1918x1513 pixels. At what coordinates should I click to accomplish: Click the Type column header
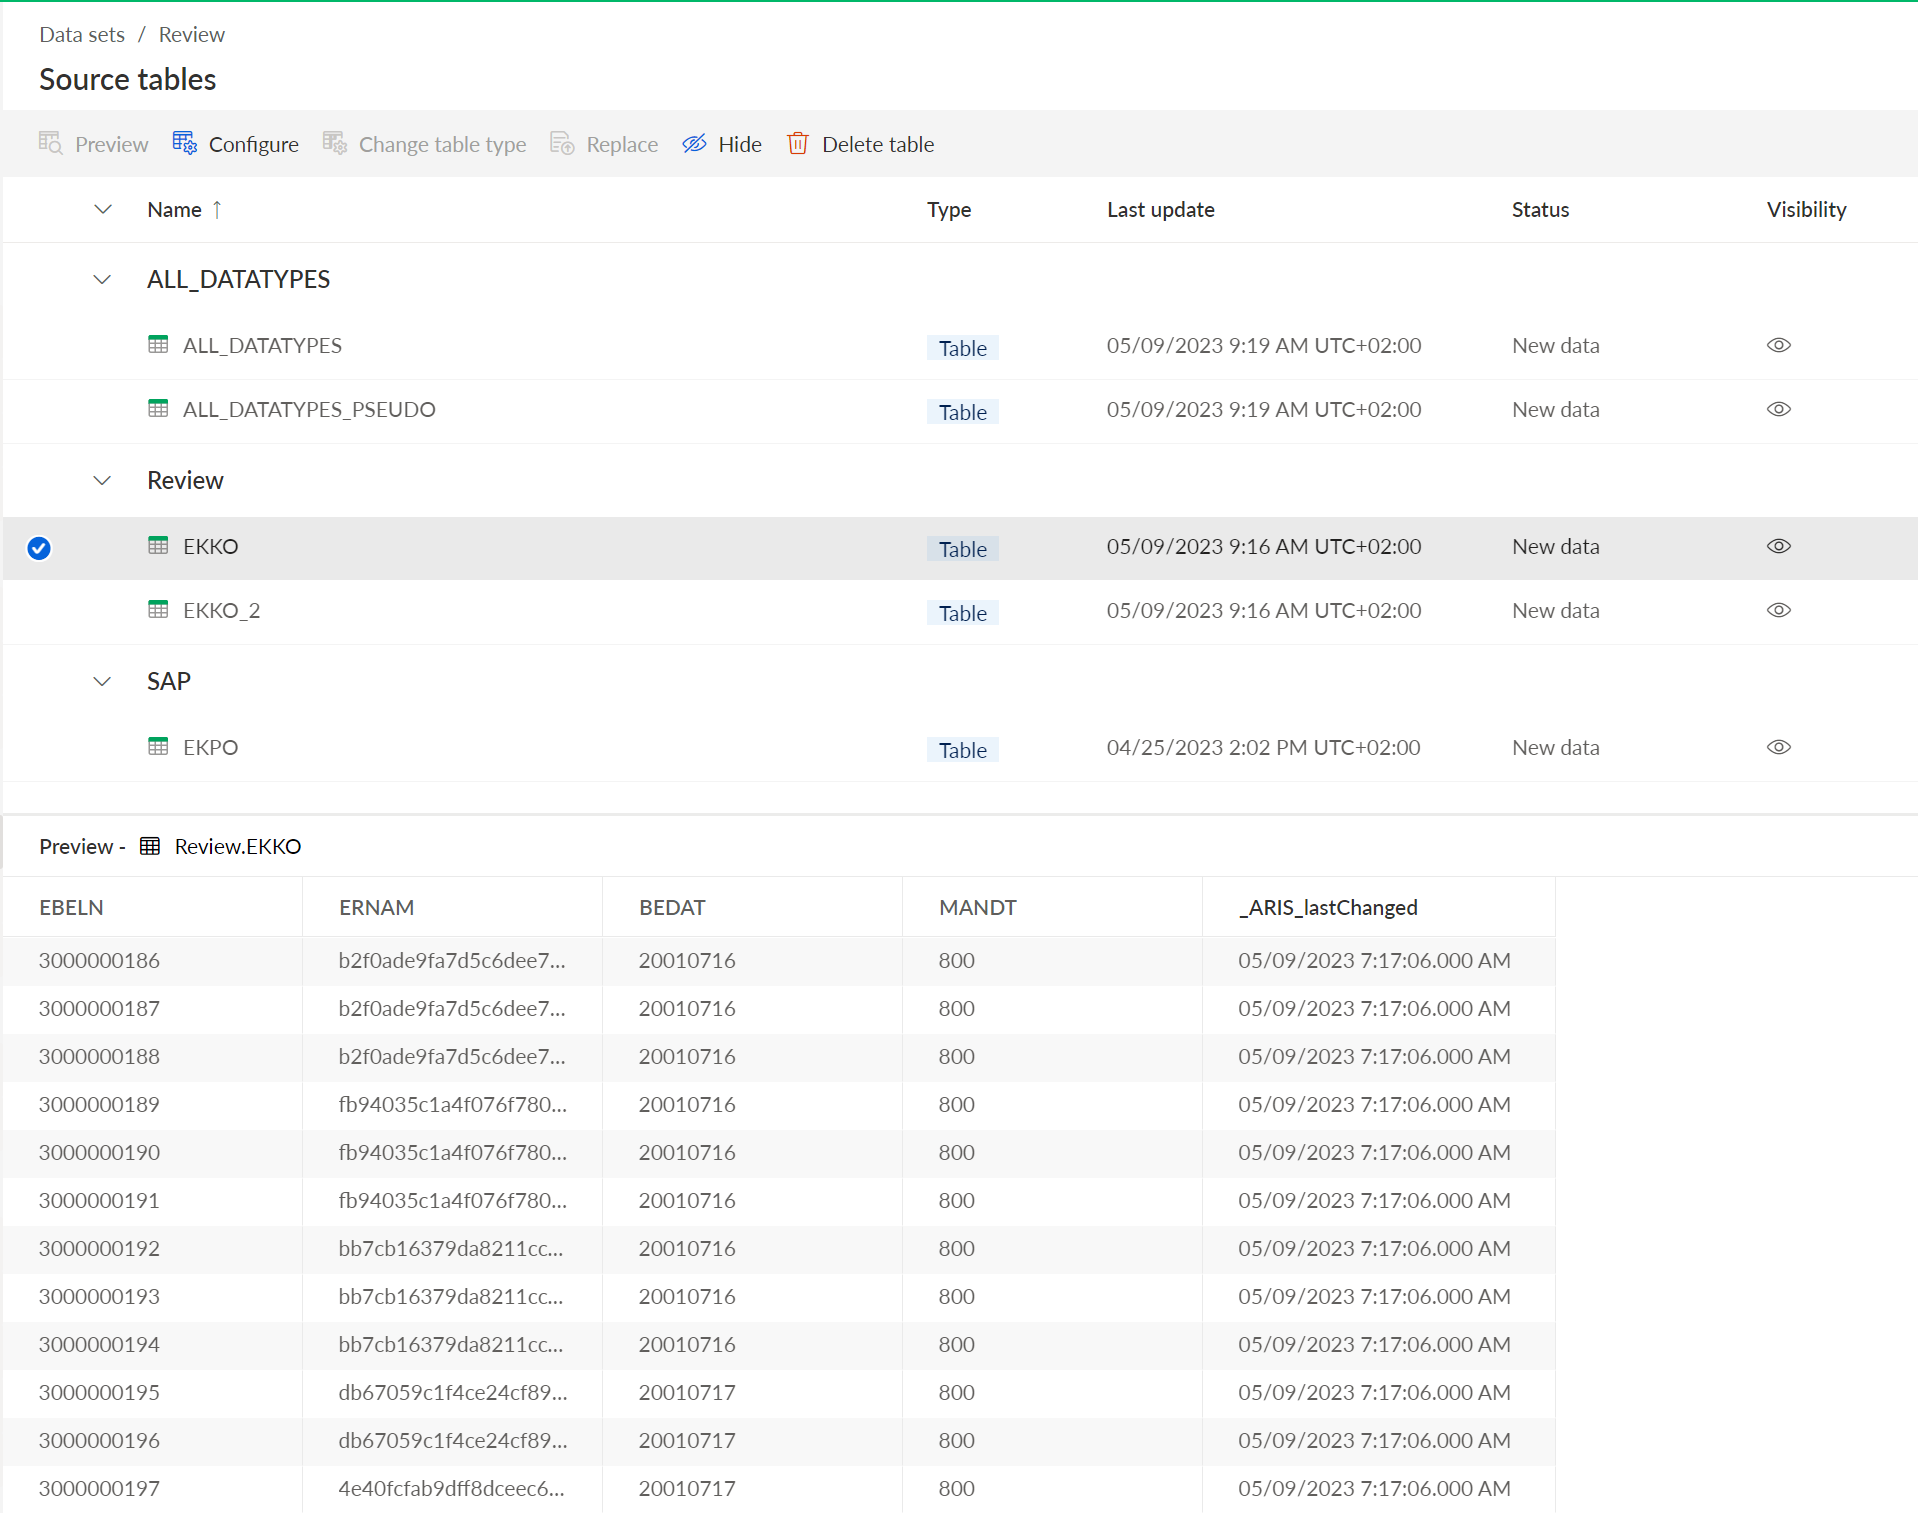(x=948, y=209)
